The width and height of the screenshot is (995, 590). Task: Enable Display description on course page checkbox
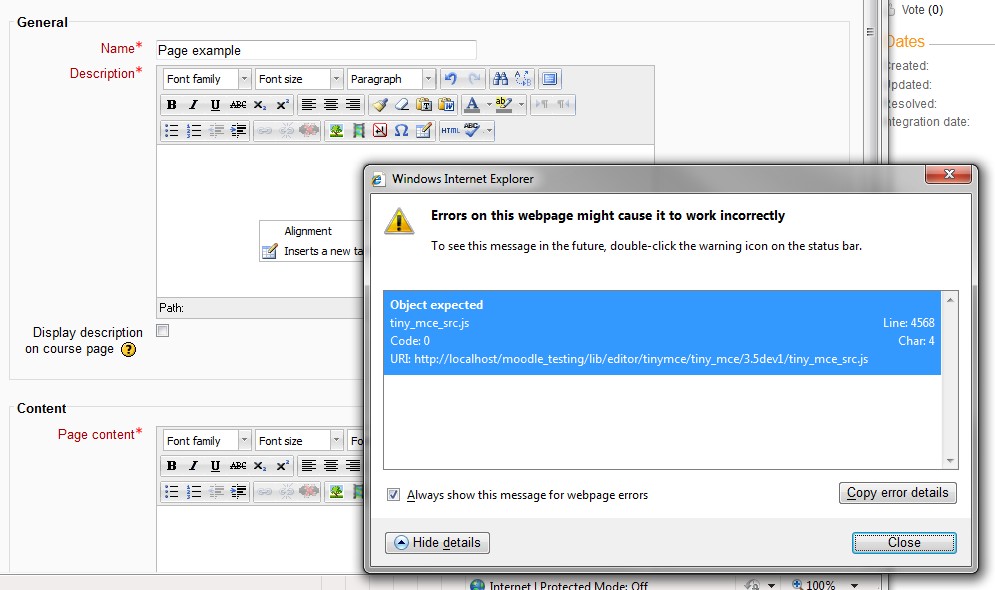click(x=163, y=331)
